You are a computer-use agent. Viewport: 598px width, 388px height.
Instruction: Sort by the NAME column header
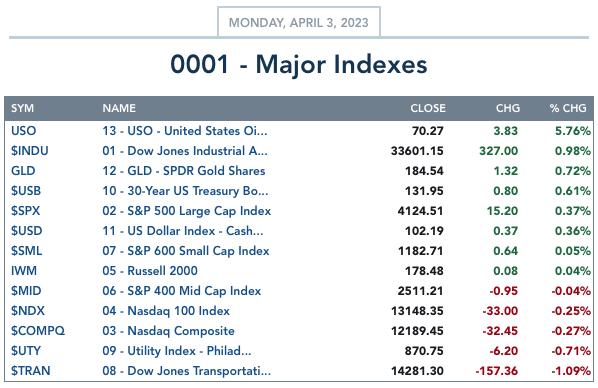[119, 108]
